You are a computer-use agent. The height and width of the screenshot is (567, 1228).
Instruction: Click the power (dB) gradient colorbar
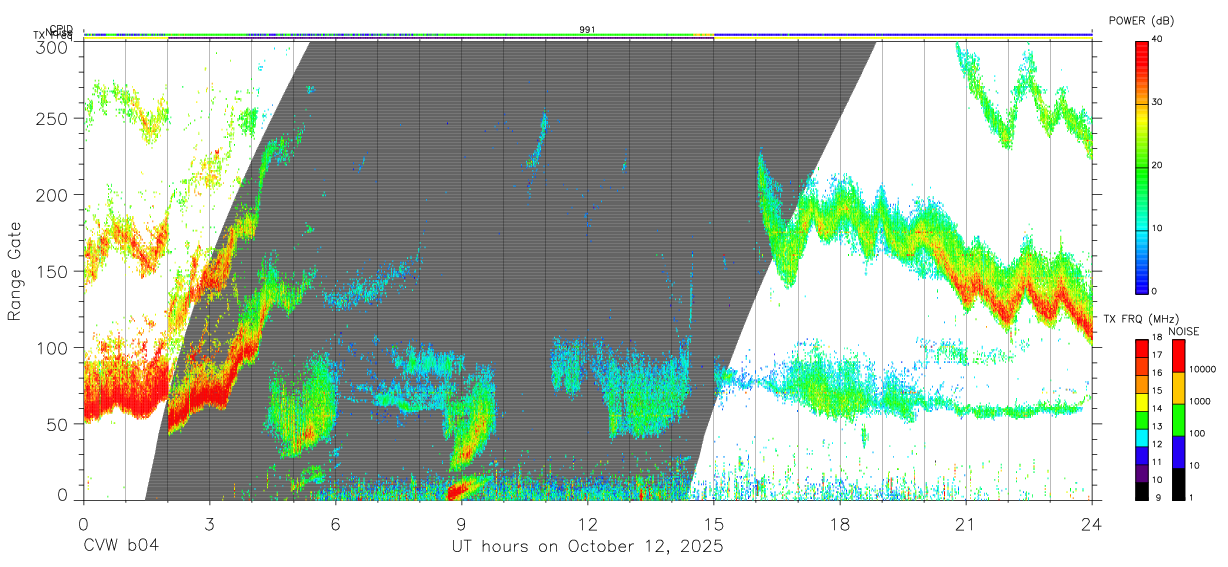click(x=1141, y=166)
